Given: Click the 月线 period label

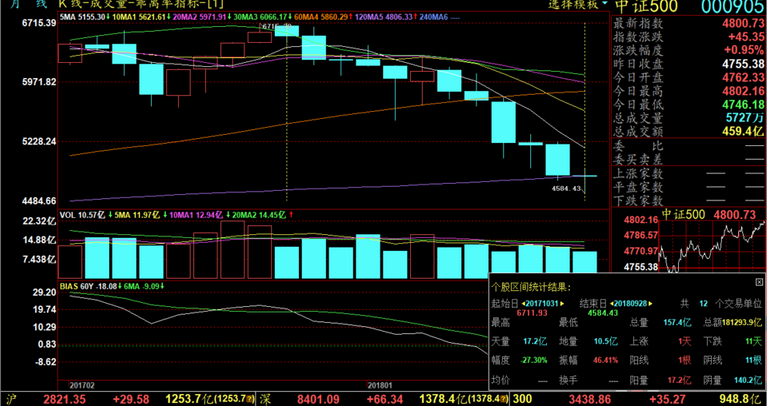Looking at the screenshot, I should [29, 4].
